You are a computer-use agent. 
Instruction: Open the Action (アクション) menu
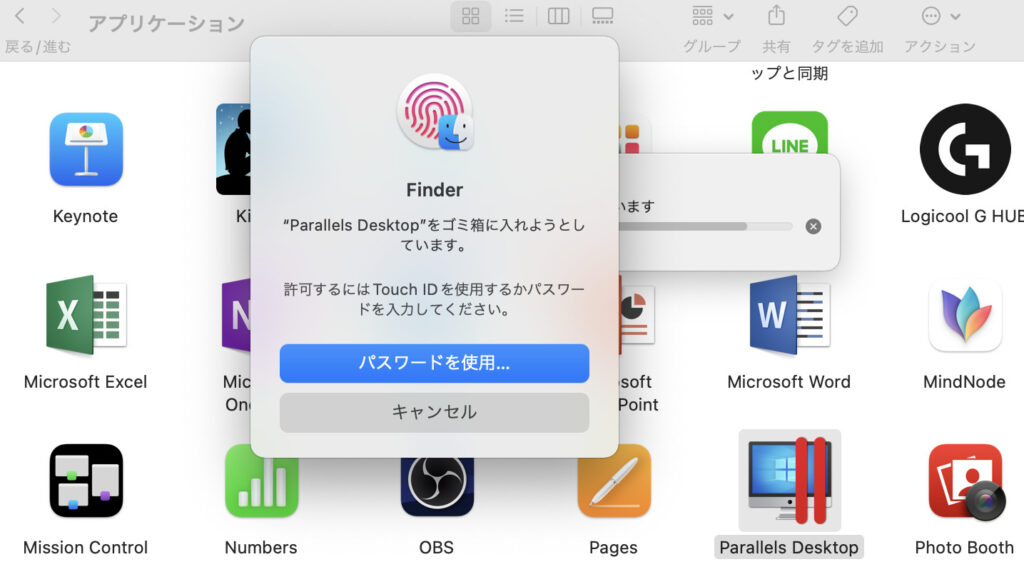point(940,16)
